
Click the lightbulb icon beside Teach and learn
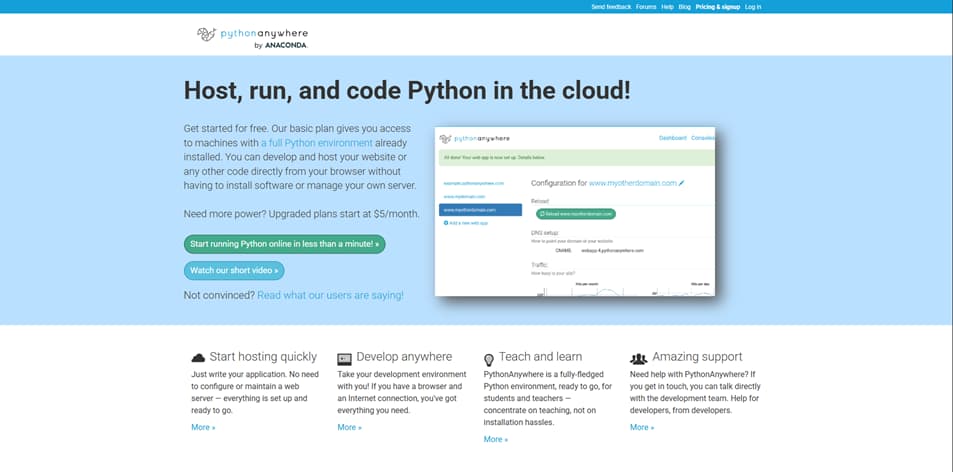tap(489, 359)
